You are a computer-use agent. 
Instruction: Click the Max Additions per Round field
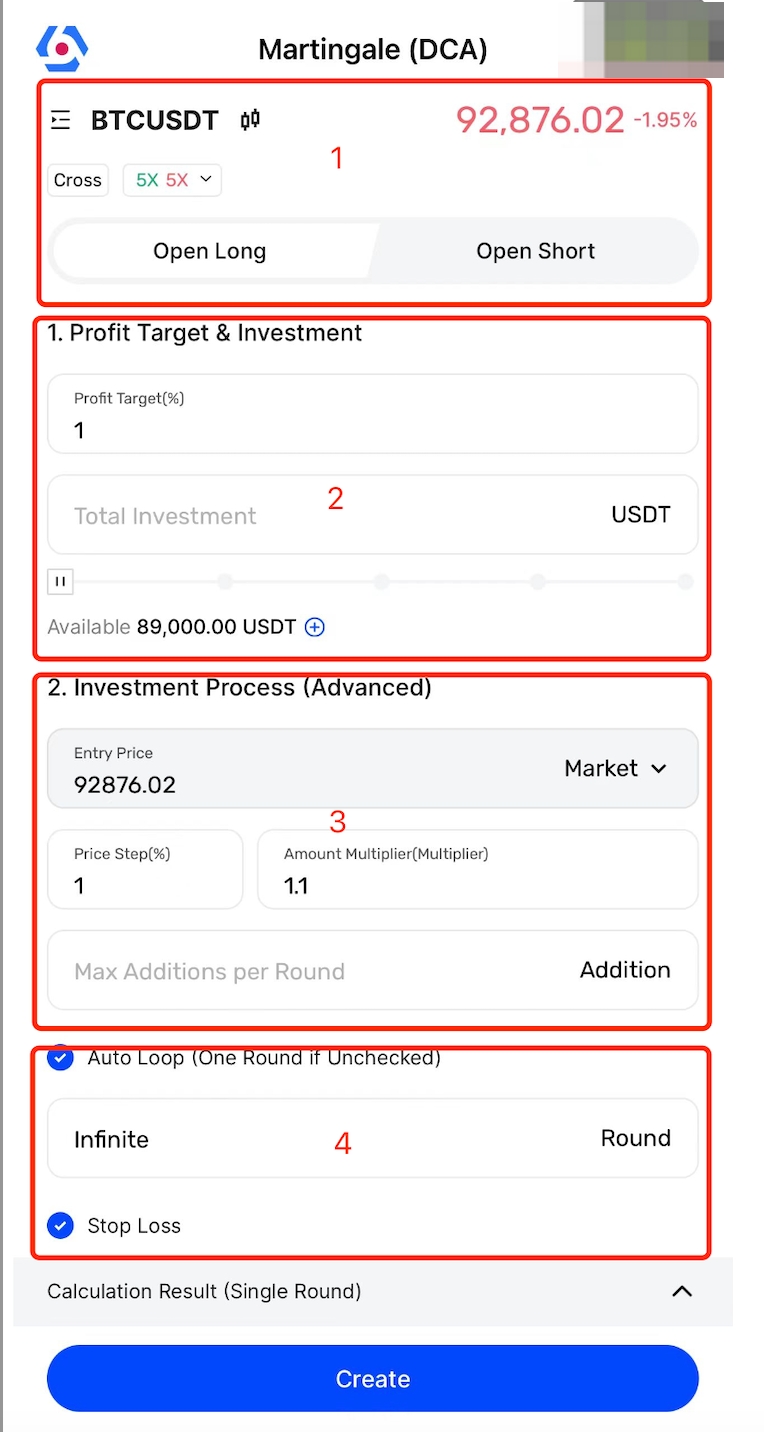(320, 971)
